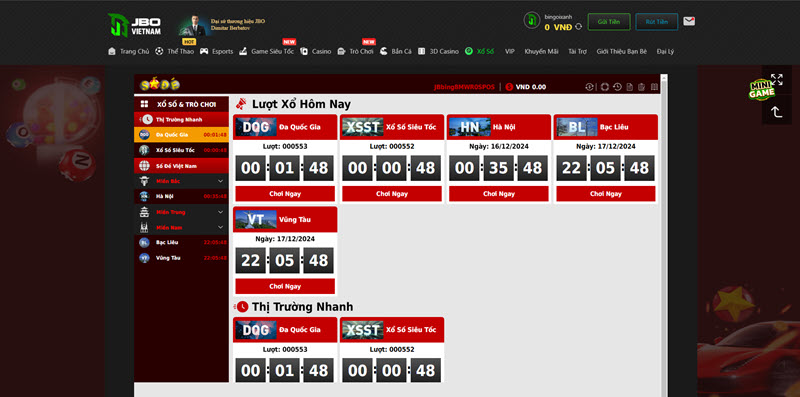800x397 pixels.
Task: Open Khuyến Mãi promotions menu
Action: tap(541, 52)
